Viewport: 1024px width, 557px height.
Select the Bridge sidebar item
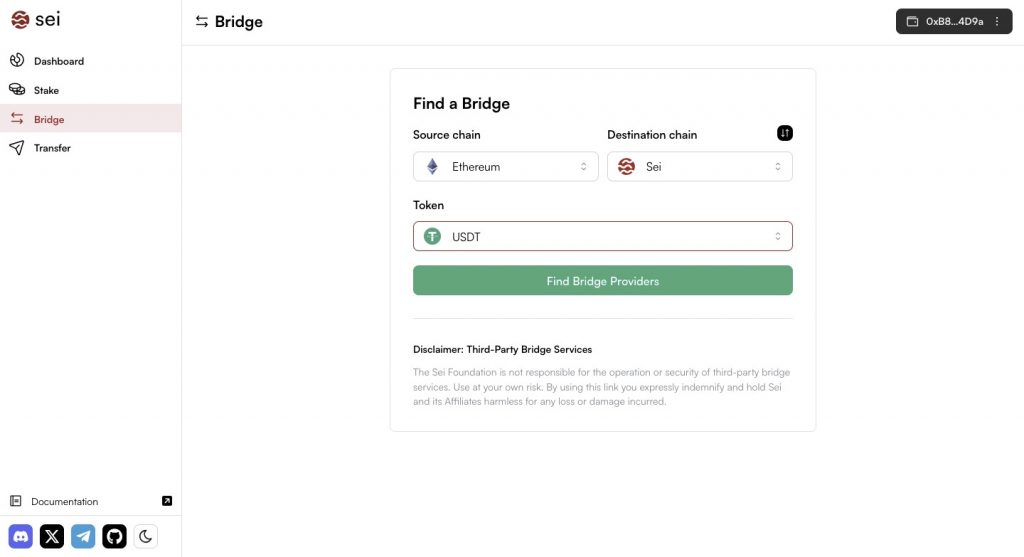(x=49, y=119)
